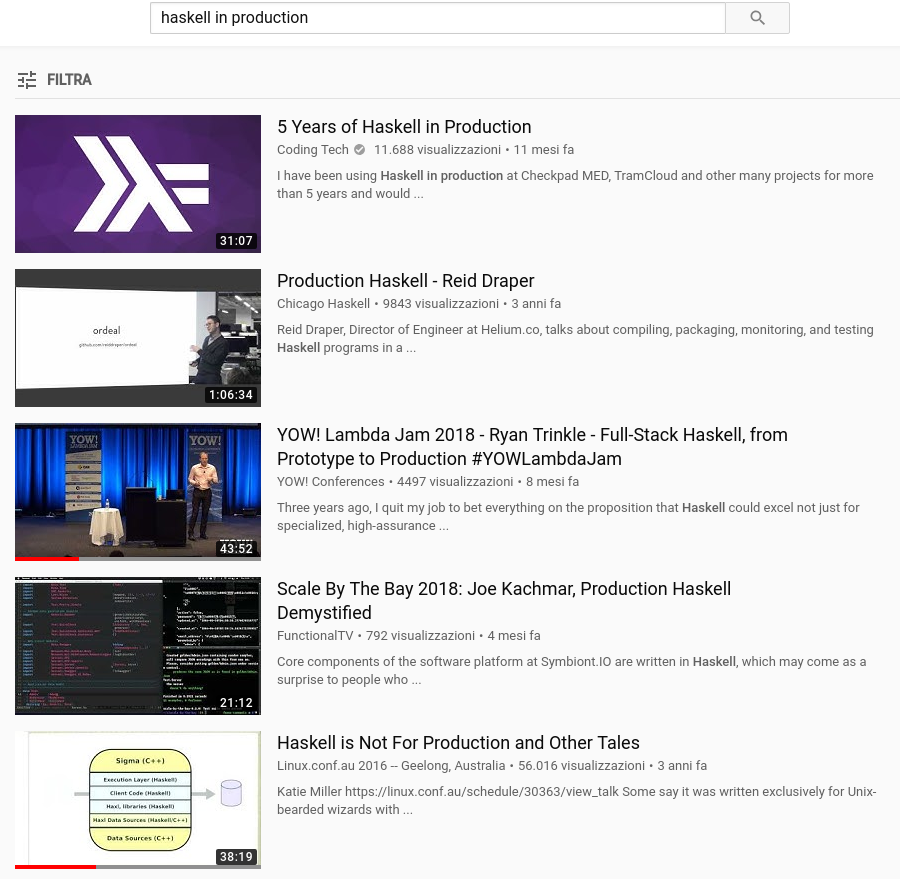Click description starting 'Reid Draper, Director of Engineer'
This screenshot has width=900, height=879.
click(575, 339)
